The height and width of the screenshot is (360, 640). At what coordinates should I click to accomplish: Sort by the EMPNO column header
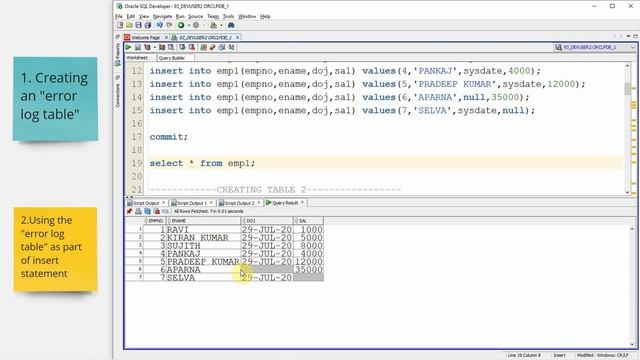click(x=155, y=221)
